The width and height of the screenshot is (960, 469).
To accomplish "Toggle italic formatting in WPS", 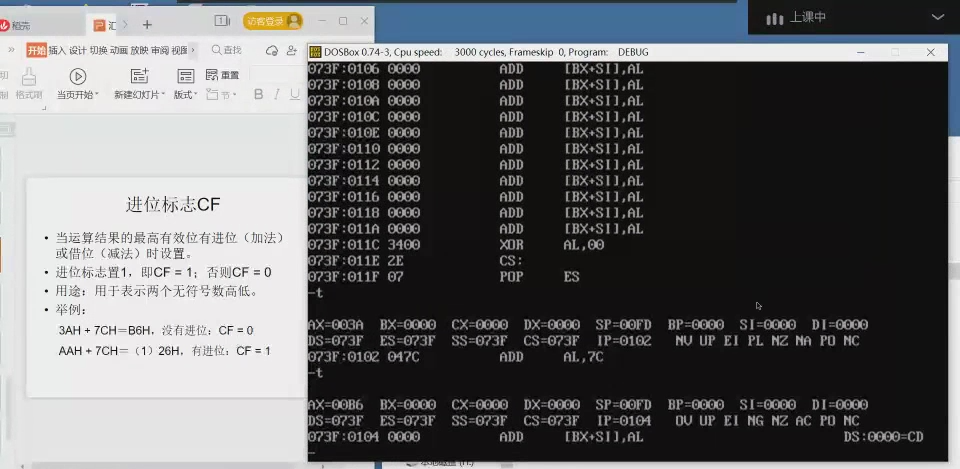I will coord(277,94).
